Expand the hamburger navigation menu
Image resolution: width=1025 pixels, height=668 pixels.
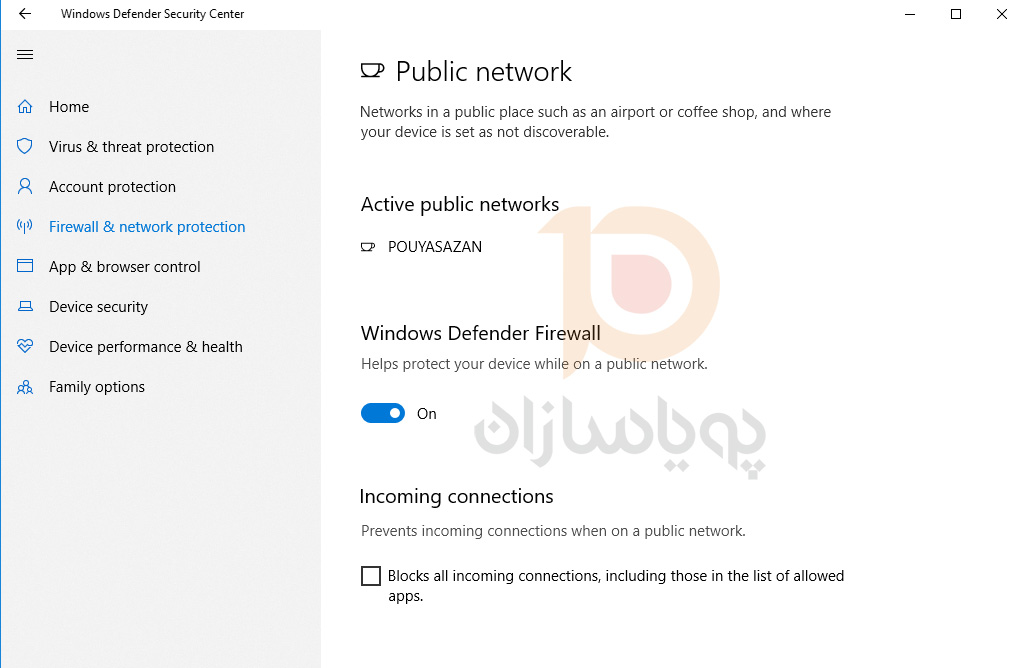25,54
